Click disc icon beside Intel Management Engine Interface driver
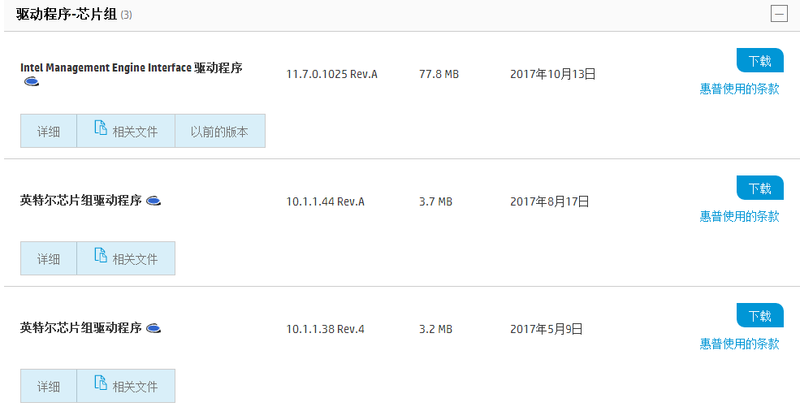Image resolution: width=800 pixels, height=407 pixels. pos(30,83)
